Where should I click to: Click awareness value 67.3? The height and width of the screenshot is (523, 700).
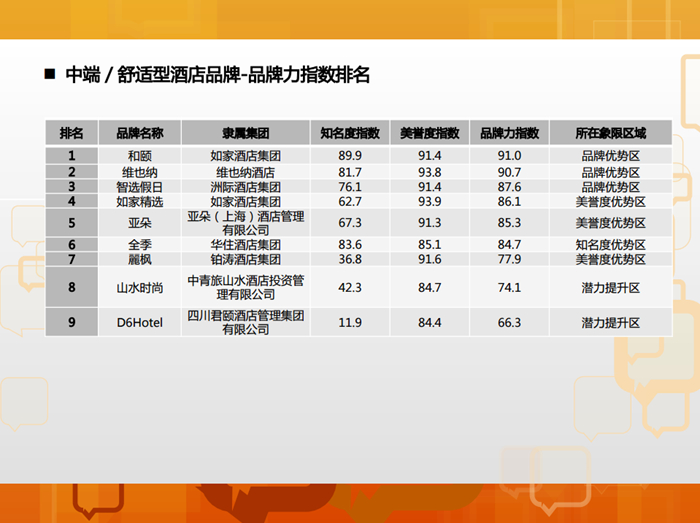[x=350, y=223]
